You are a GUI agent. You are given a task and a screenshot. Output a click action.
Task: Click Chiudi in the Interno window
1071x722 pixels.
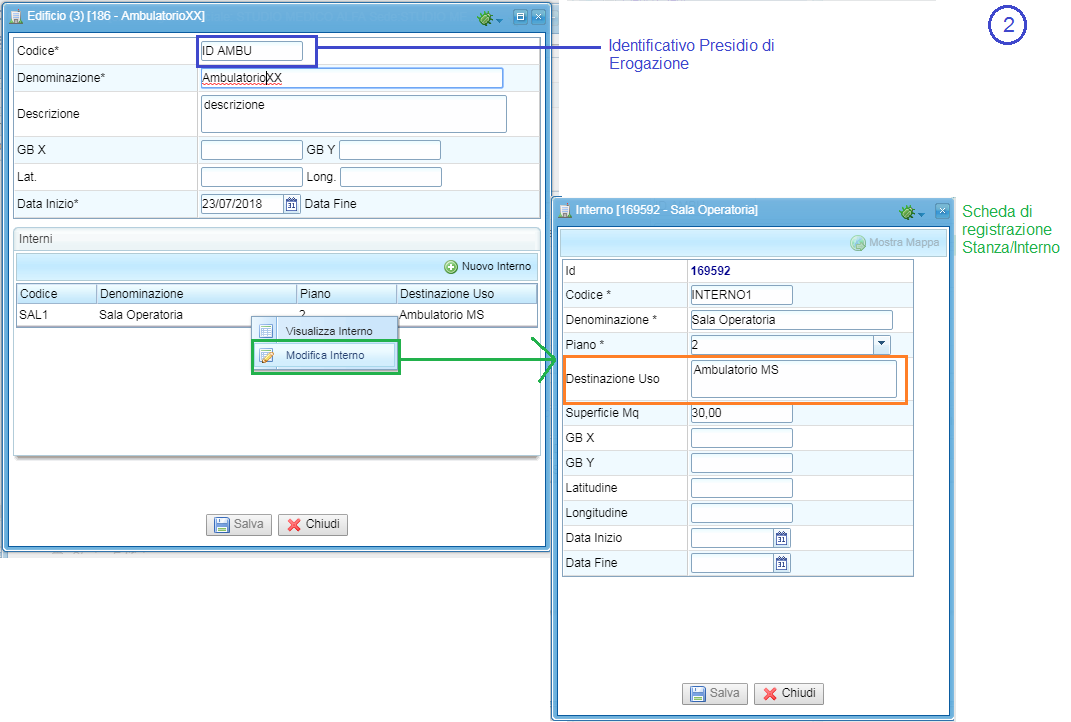[x=789, y=693]
